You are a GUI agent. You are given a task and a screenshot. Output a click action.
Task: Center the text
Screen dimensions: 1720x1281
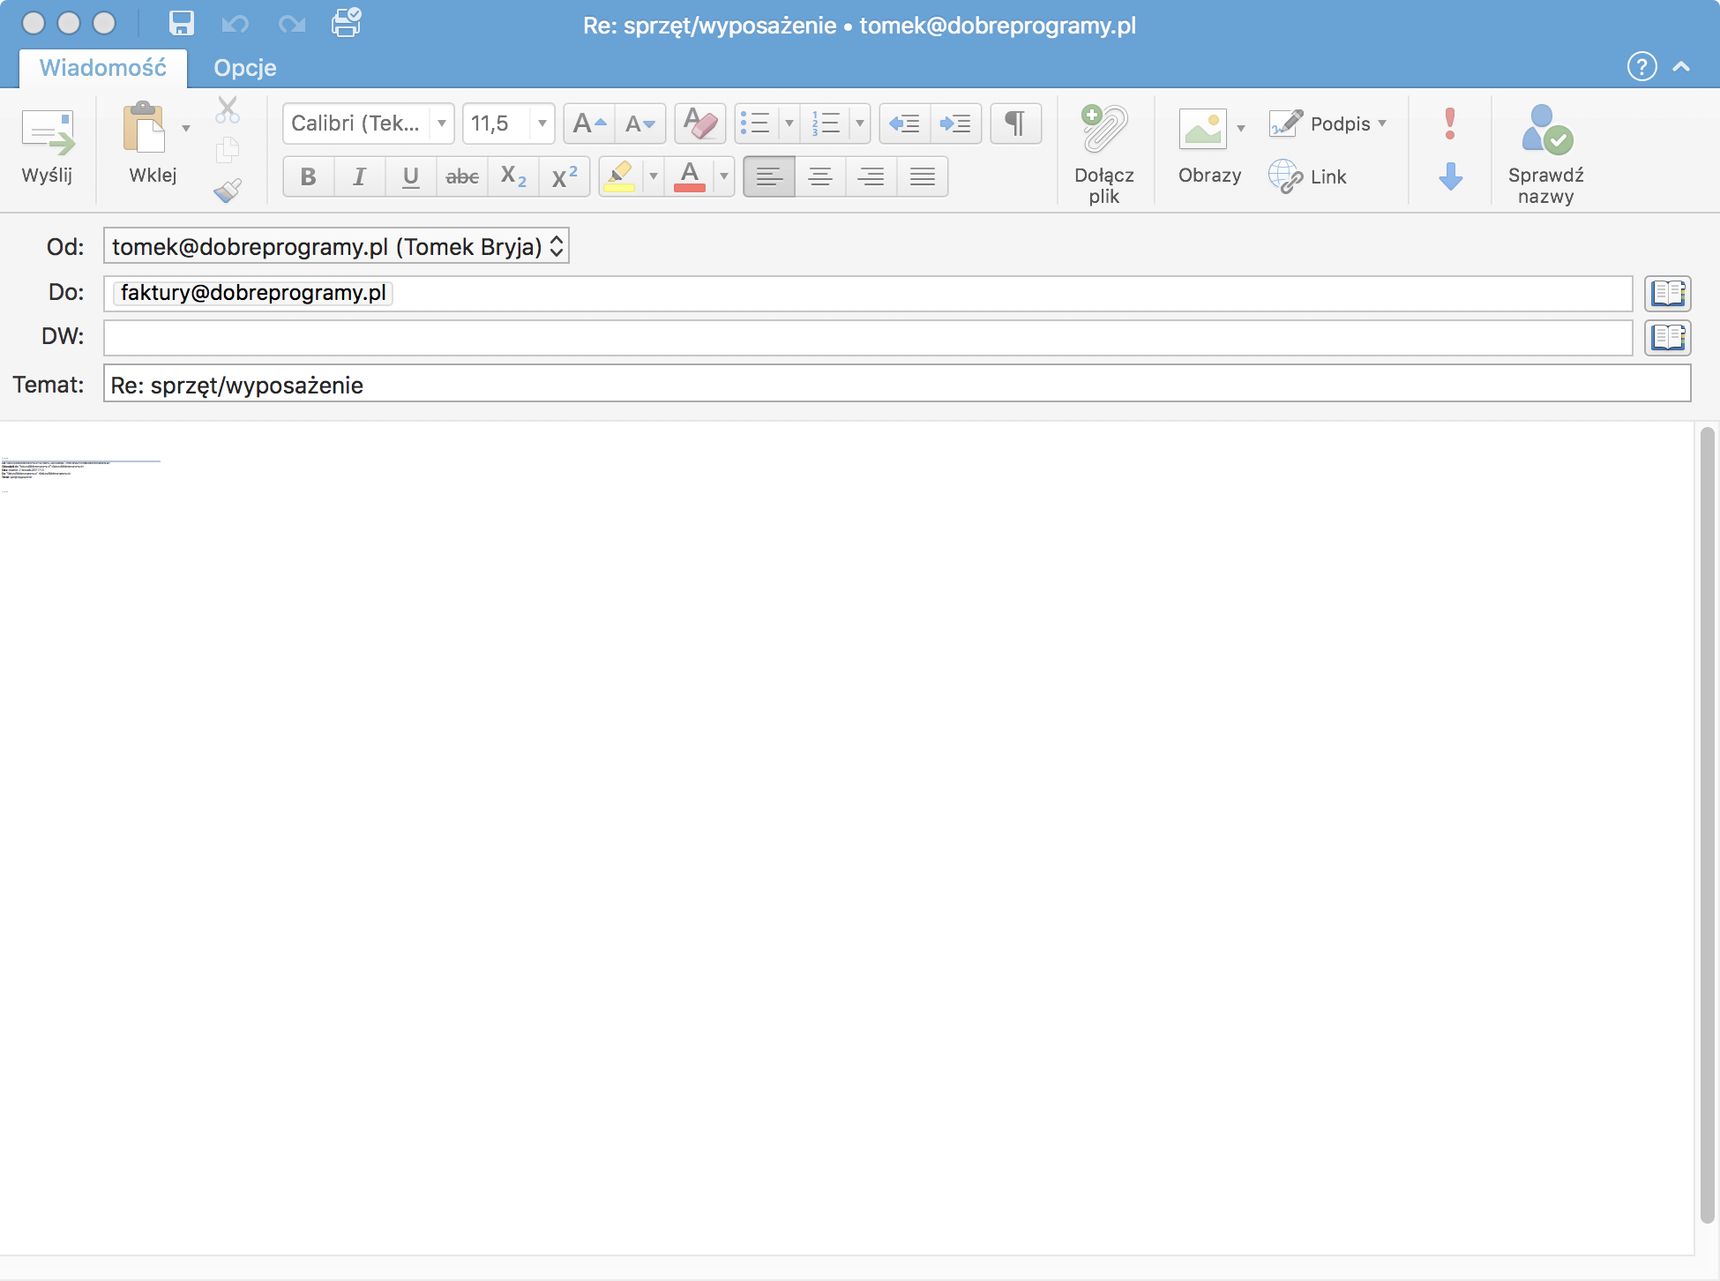(820, 177)
